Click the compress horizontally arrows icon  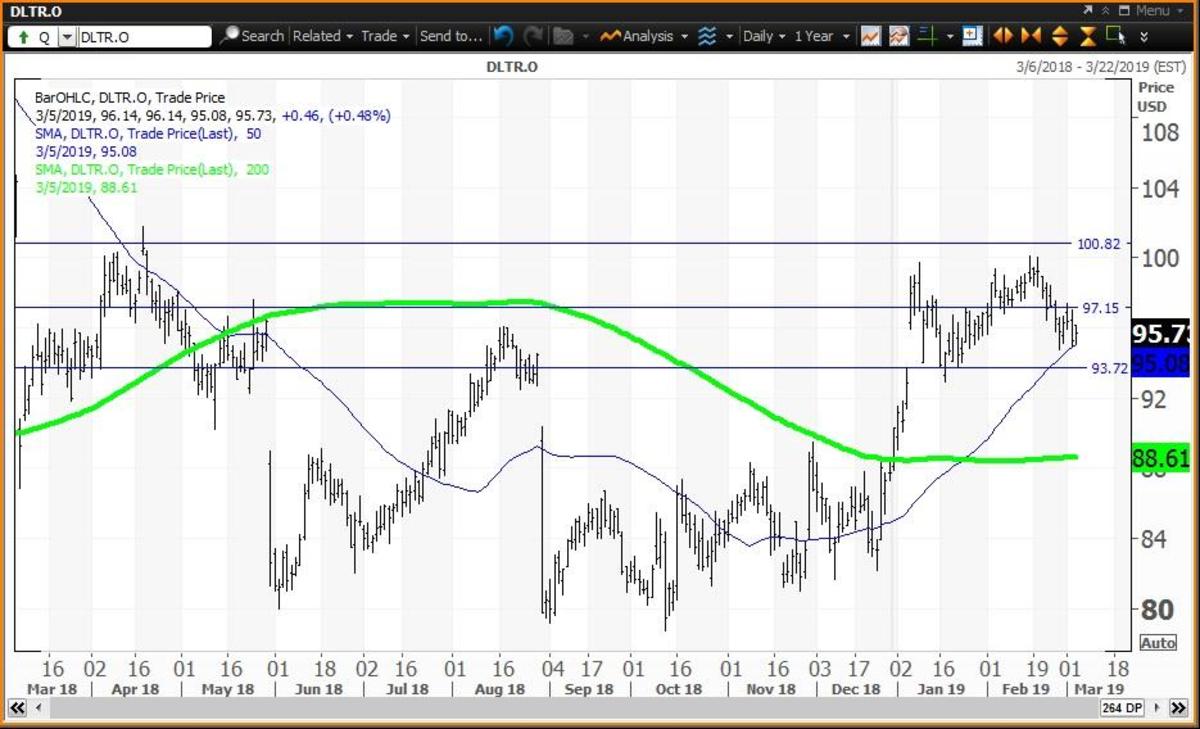pos(1031,36)
